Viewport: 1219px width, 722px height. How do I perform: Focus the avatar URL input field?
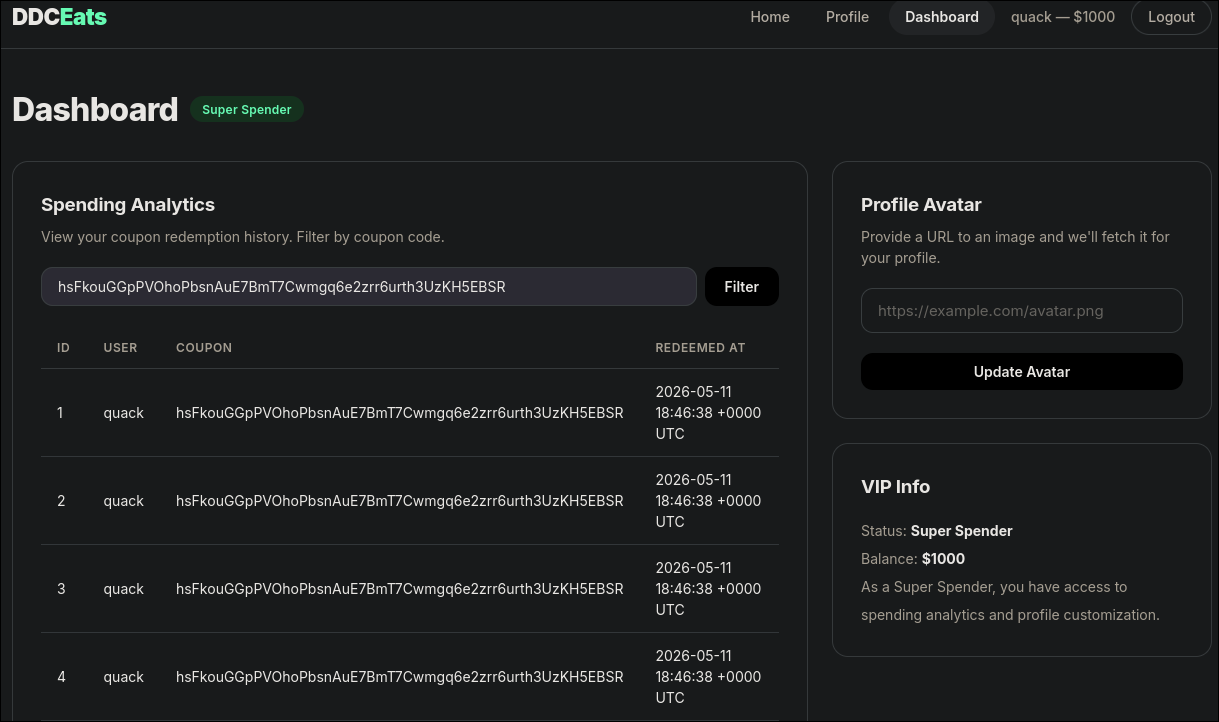click(x=1022, y=311)
